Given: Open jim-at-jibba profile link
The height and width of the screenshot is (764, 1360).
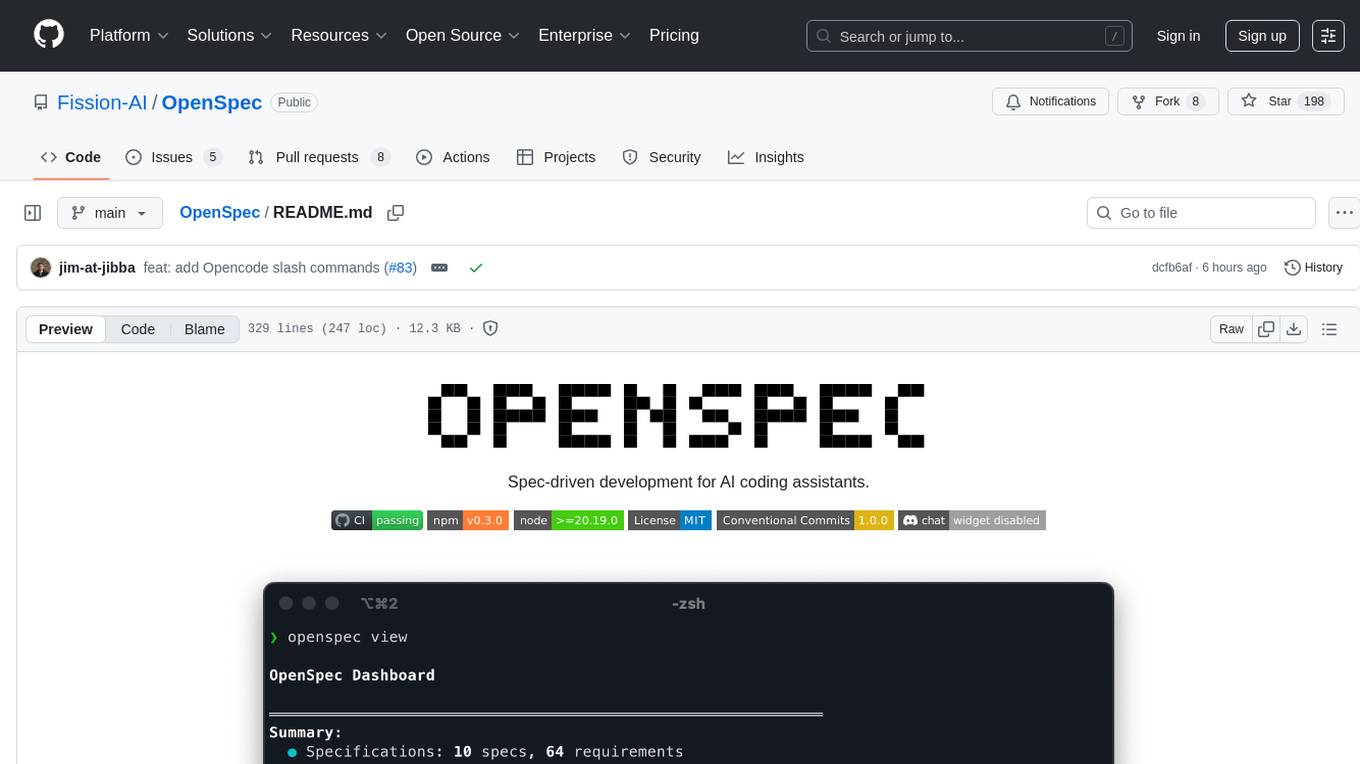Looking at the screenshot, I should (97, 268).
